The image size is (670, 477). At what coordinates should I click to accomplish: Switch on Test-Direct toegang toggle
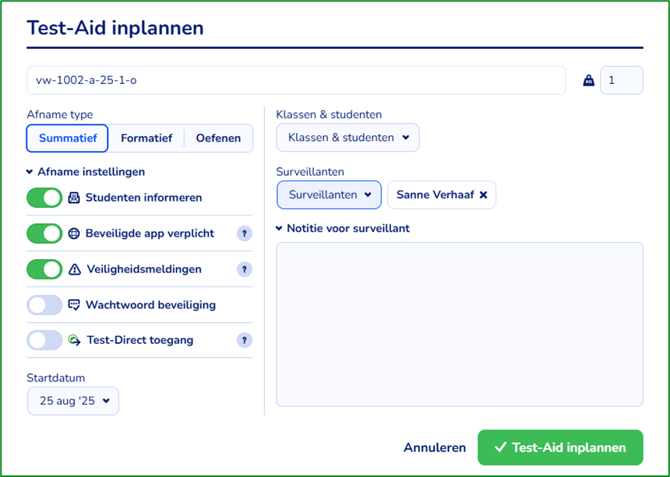click(x=45, y=340)
